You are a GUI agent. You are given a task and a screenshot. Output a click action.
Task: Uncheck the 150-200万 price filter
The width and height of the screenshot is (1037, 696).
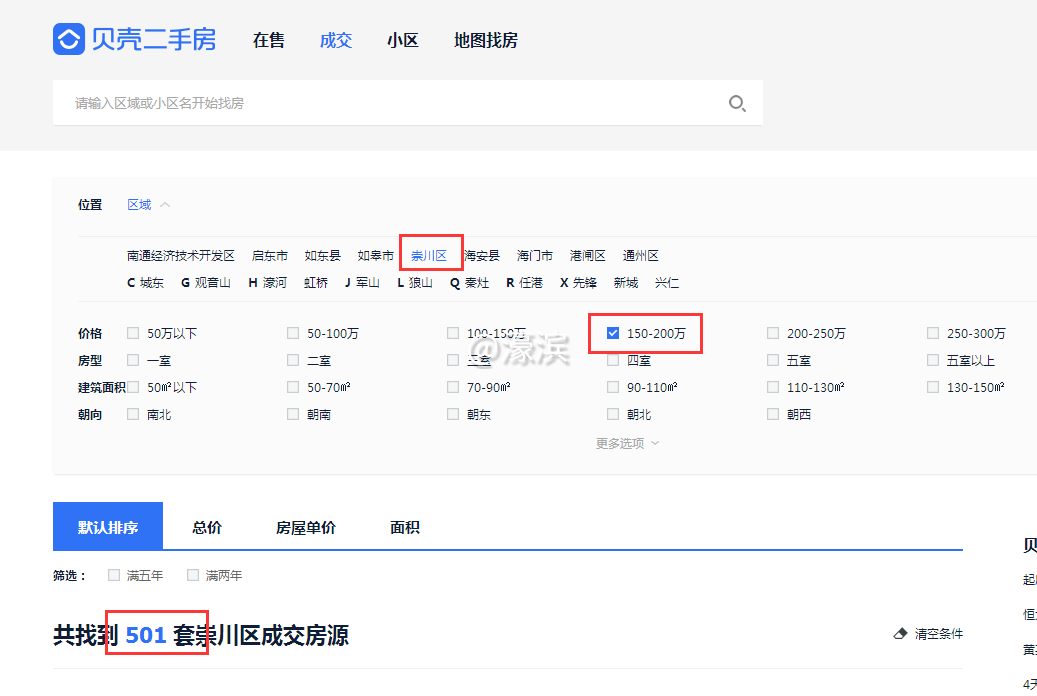(x=612, y=332)
